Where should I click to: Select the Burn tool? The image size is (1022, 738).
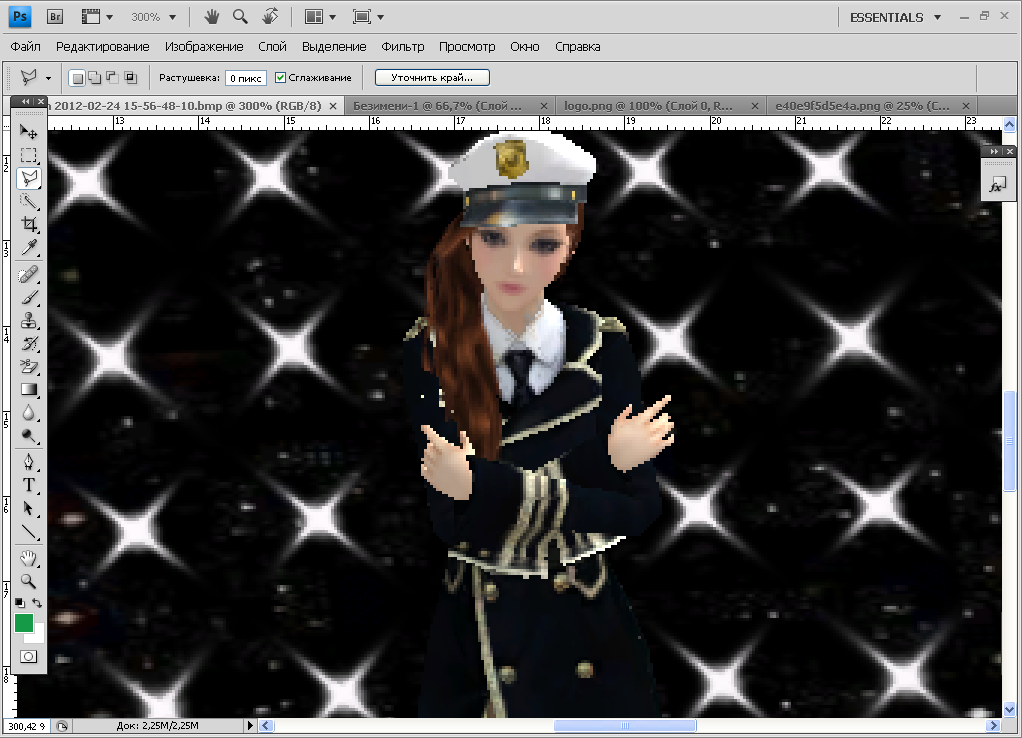click(29, 435)
